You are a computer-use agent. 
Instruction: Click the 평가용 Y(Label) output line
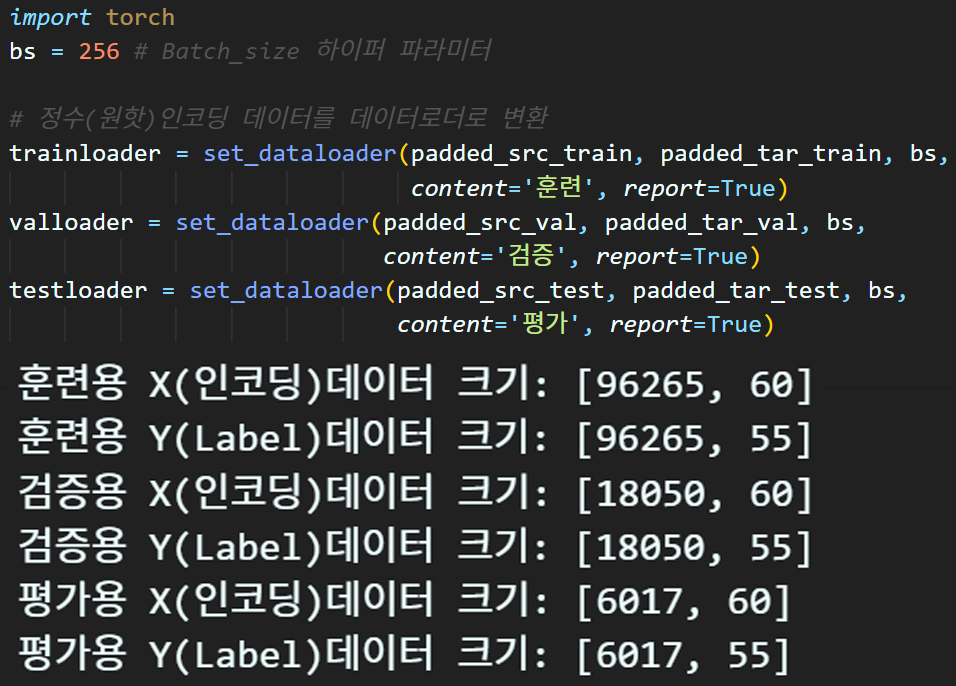[400, 655]
